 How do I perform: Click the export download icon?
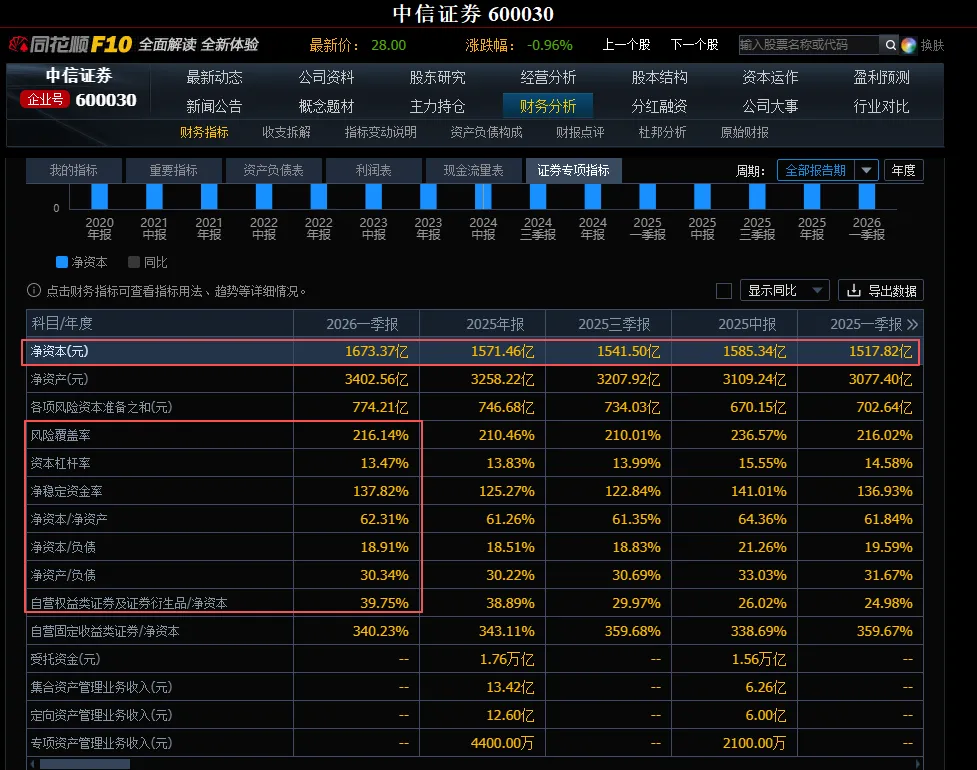click(x=854, y=290)
